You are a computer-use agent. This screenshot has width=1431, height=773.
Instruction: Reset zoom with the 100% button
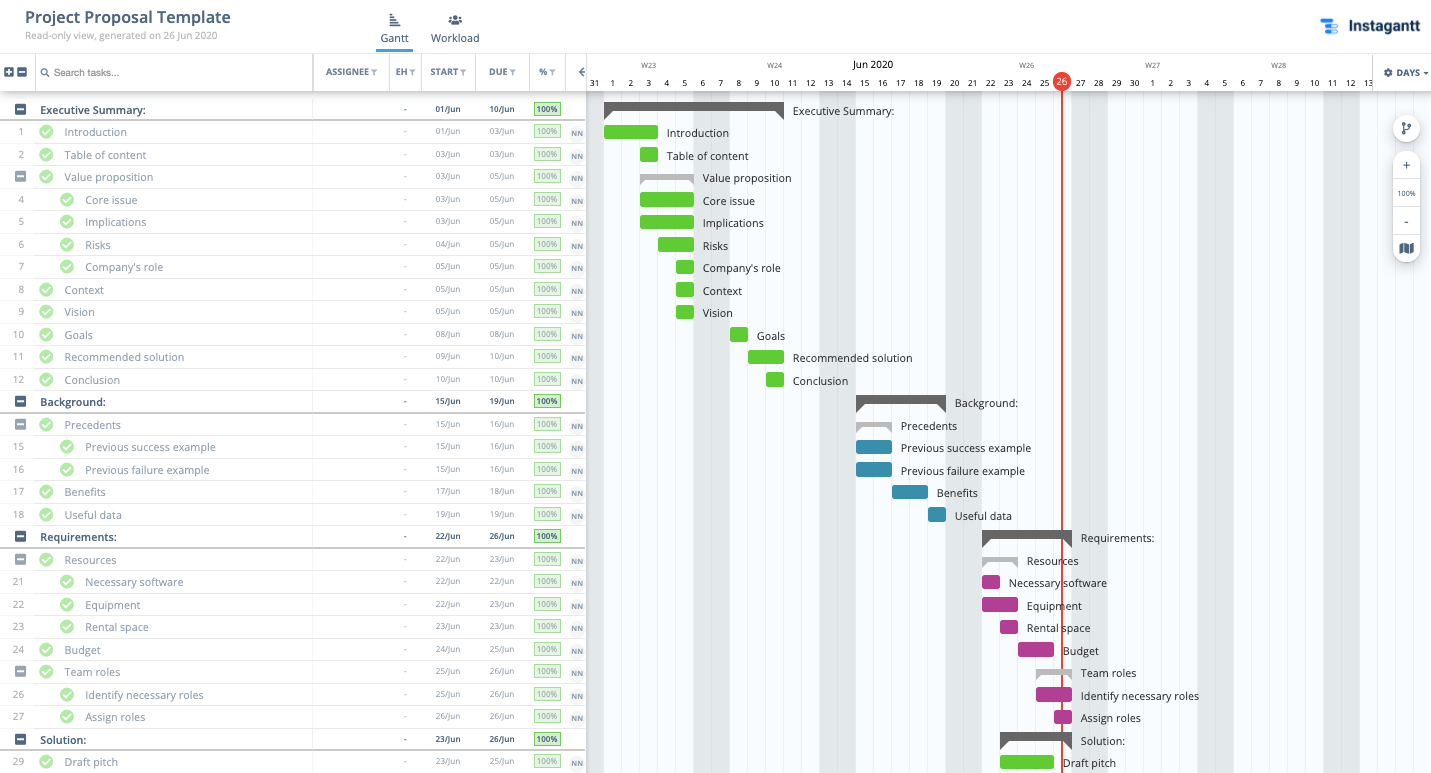[x=1406, y=192]
